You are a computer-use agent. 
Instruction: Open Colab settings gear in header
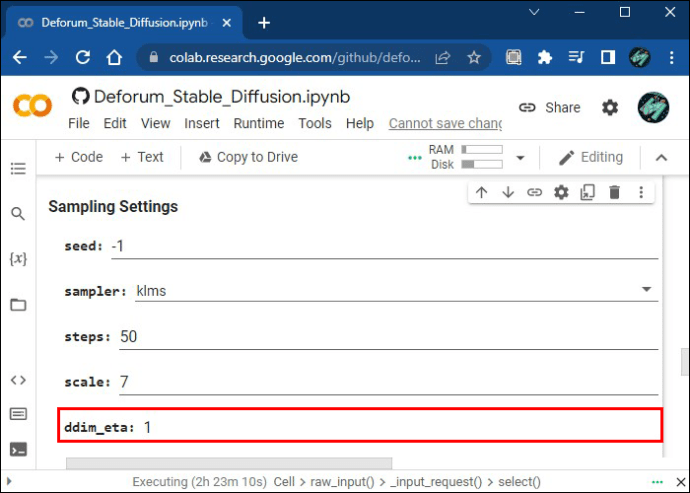point(610,107)
